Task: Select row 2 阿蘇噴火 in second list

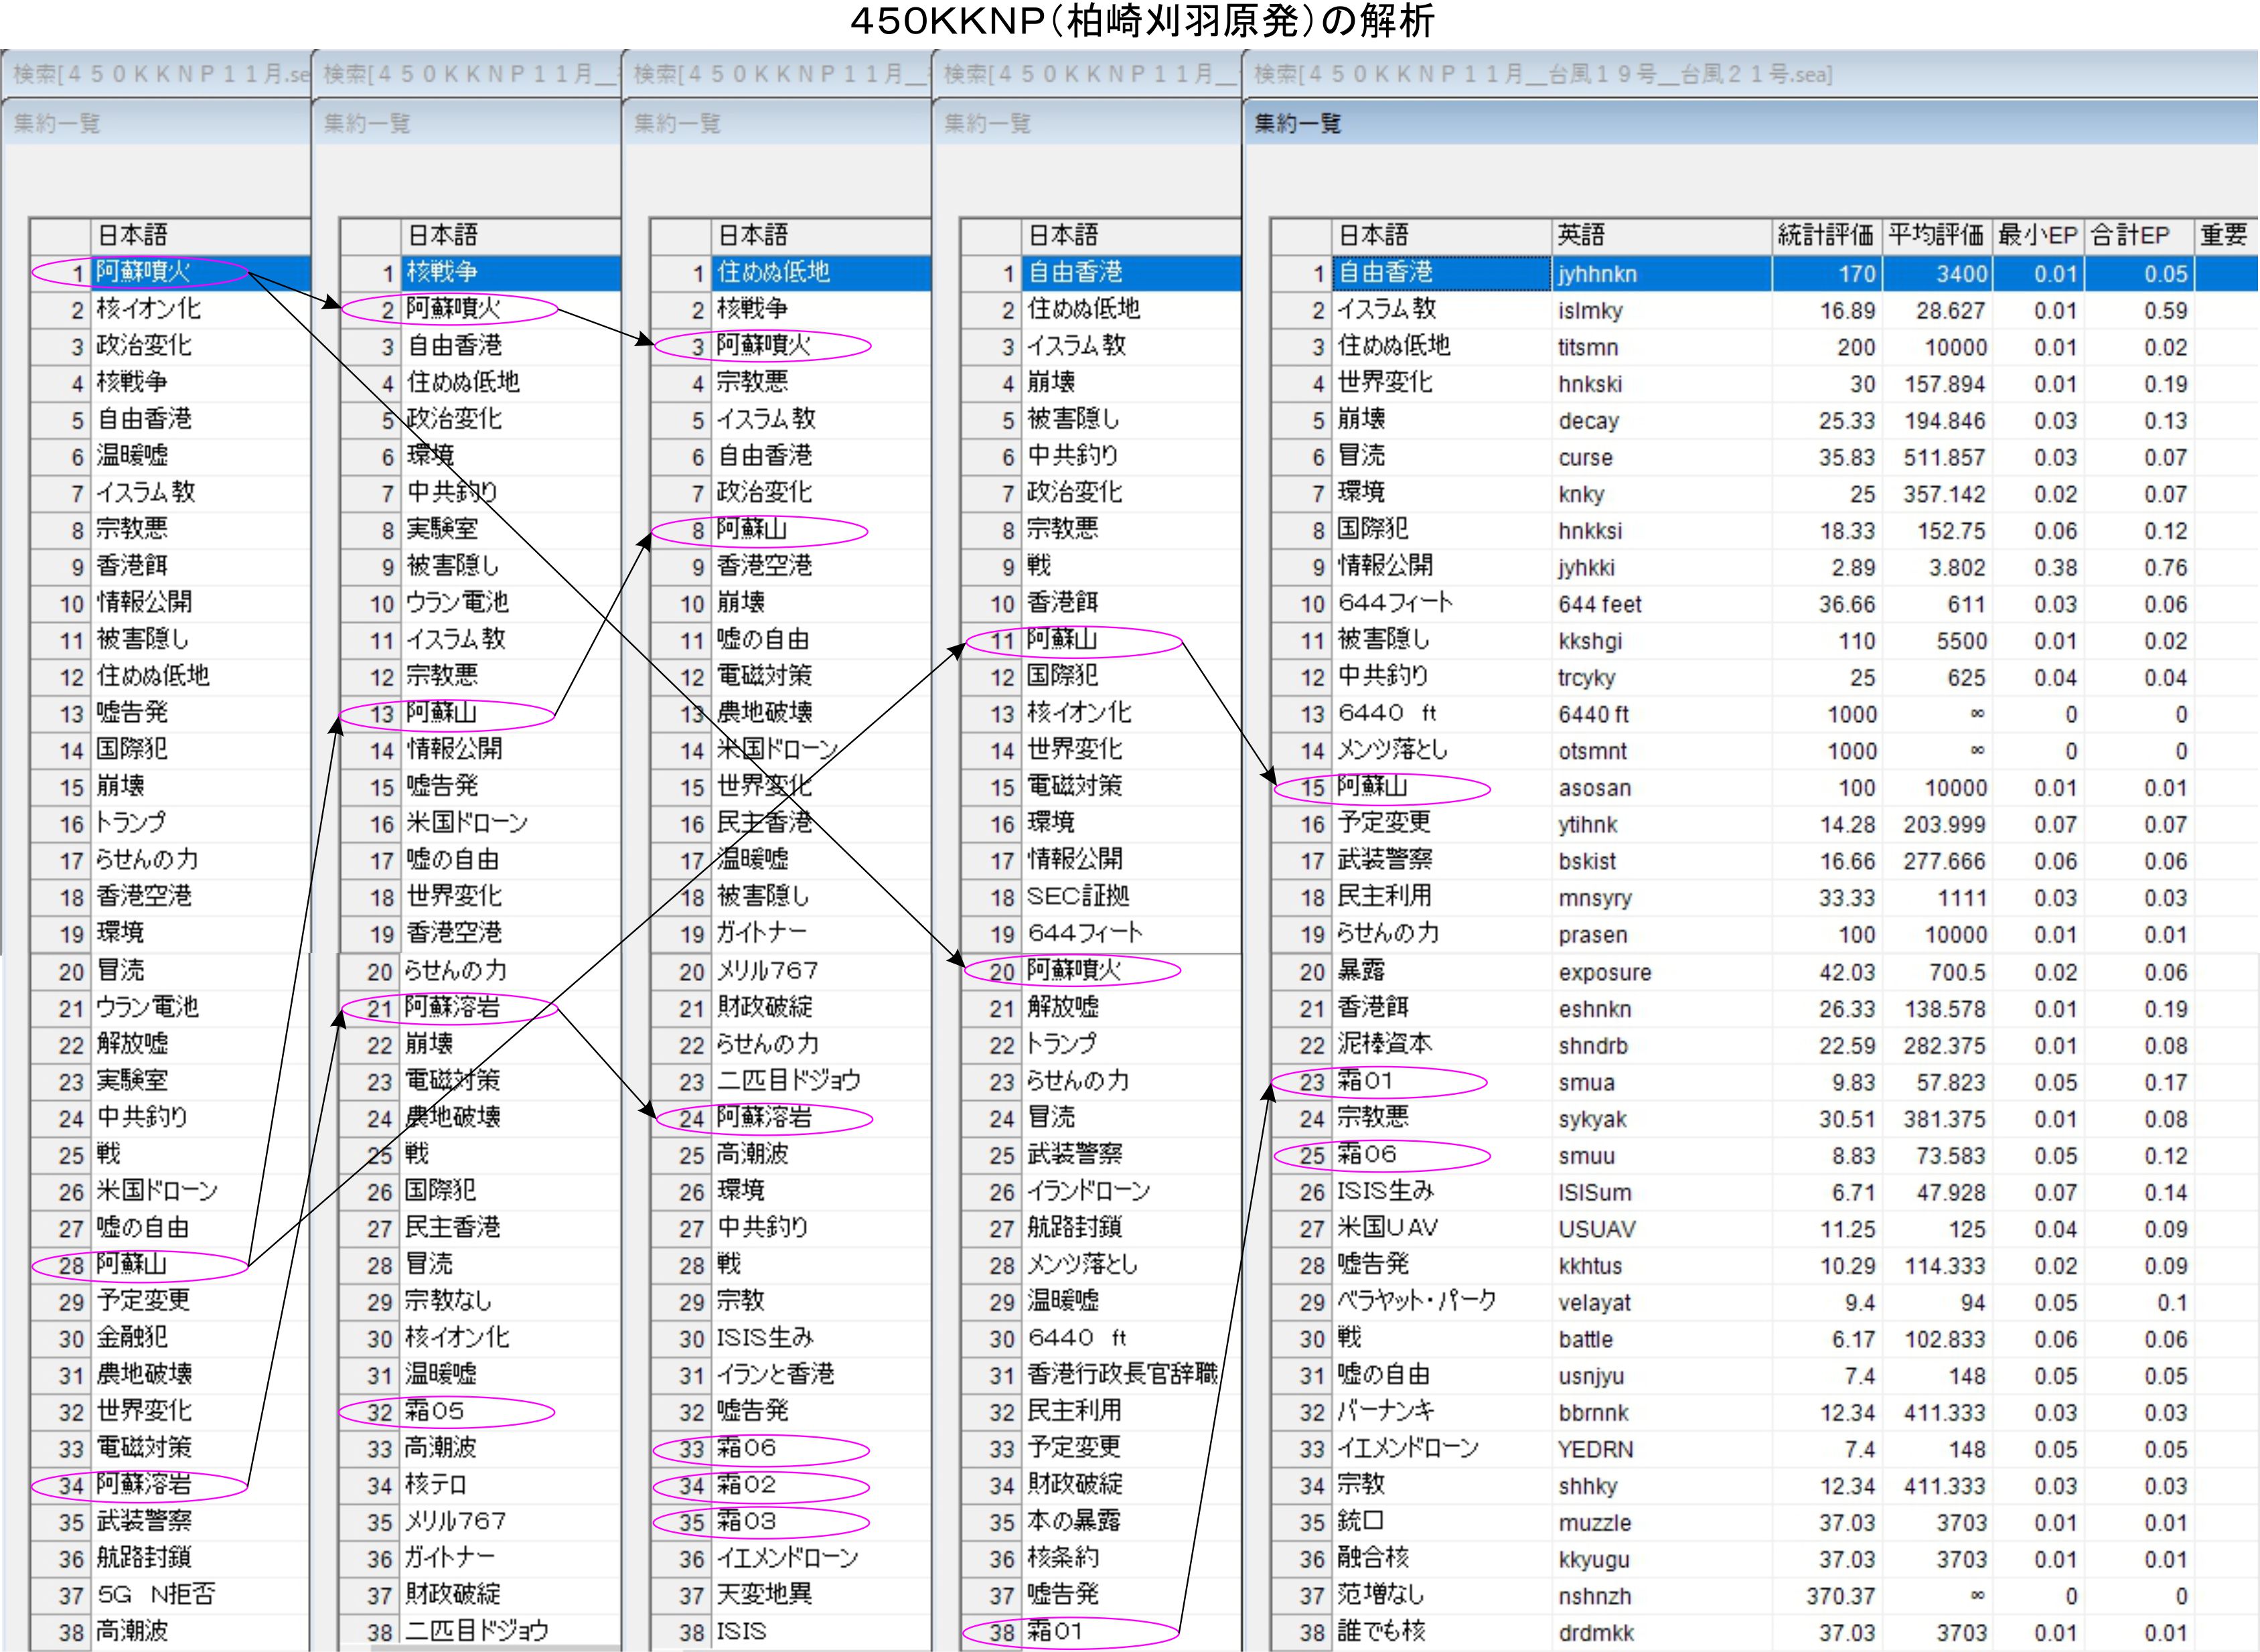Action: point(453,309)
